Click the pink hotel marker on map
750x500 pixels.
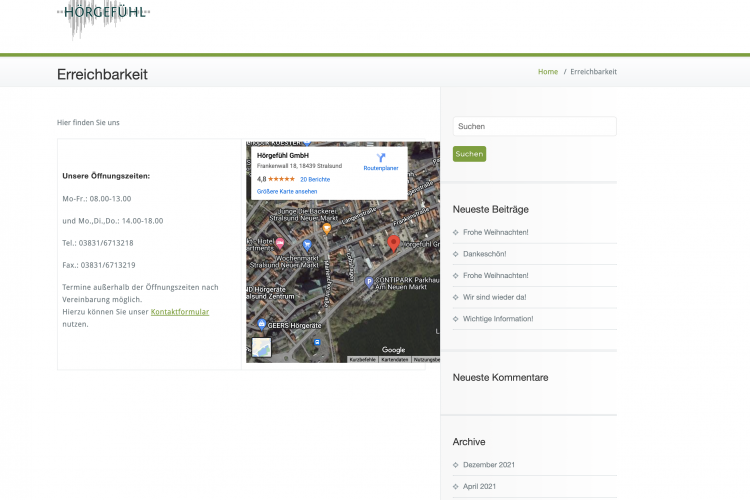tap(279, 244)
